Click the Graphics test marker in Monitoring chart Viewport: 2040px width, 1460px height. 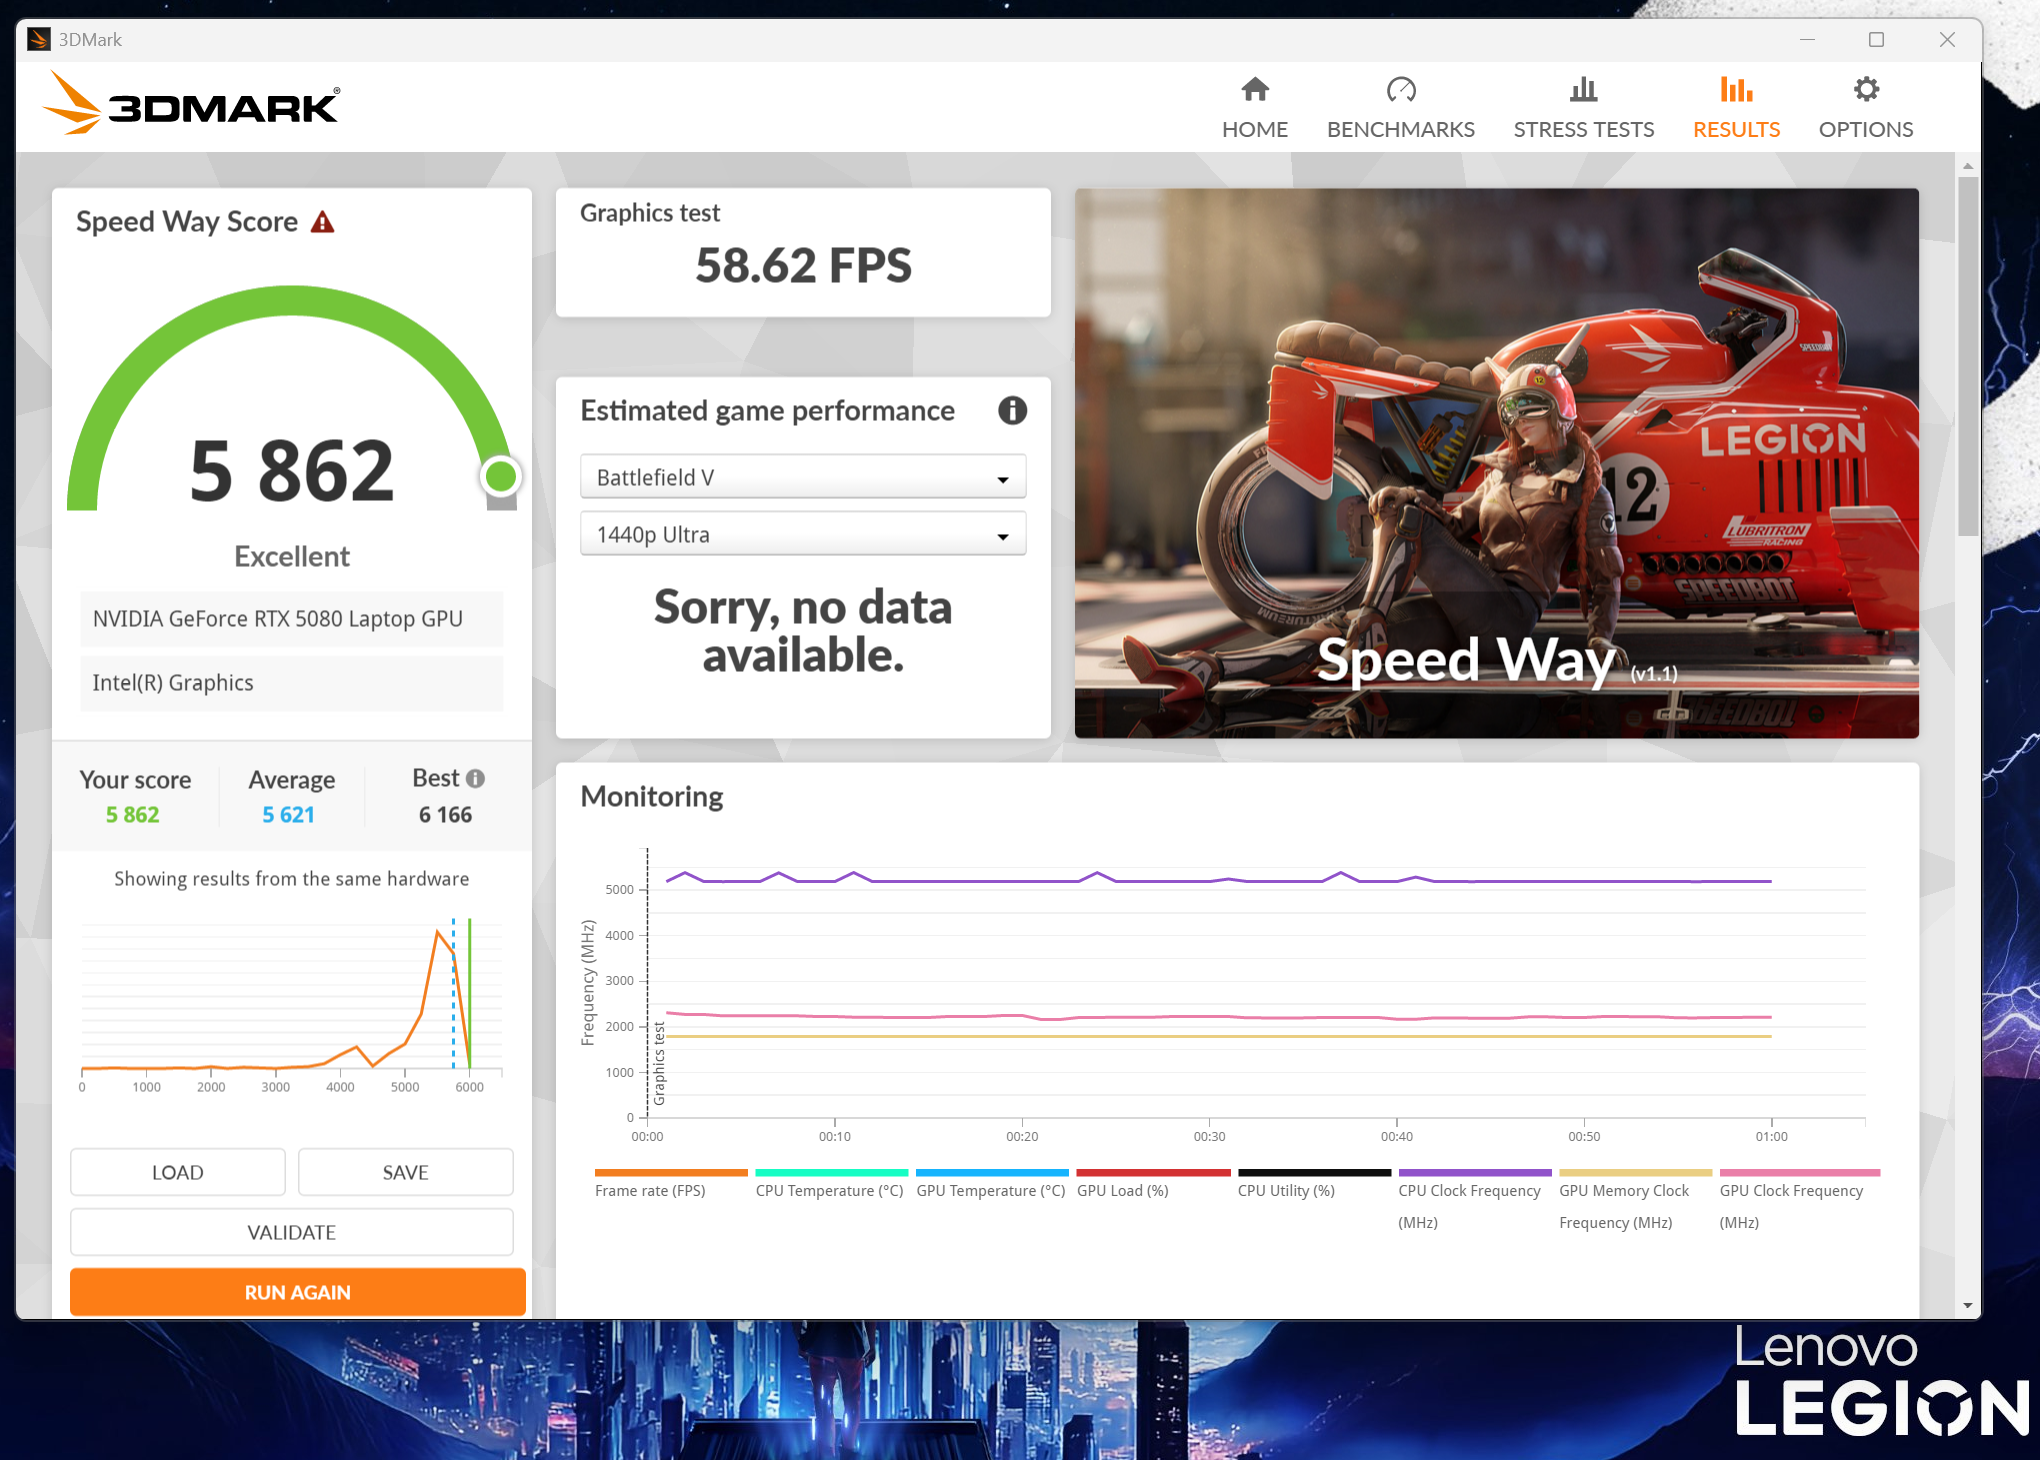659,1063
